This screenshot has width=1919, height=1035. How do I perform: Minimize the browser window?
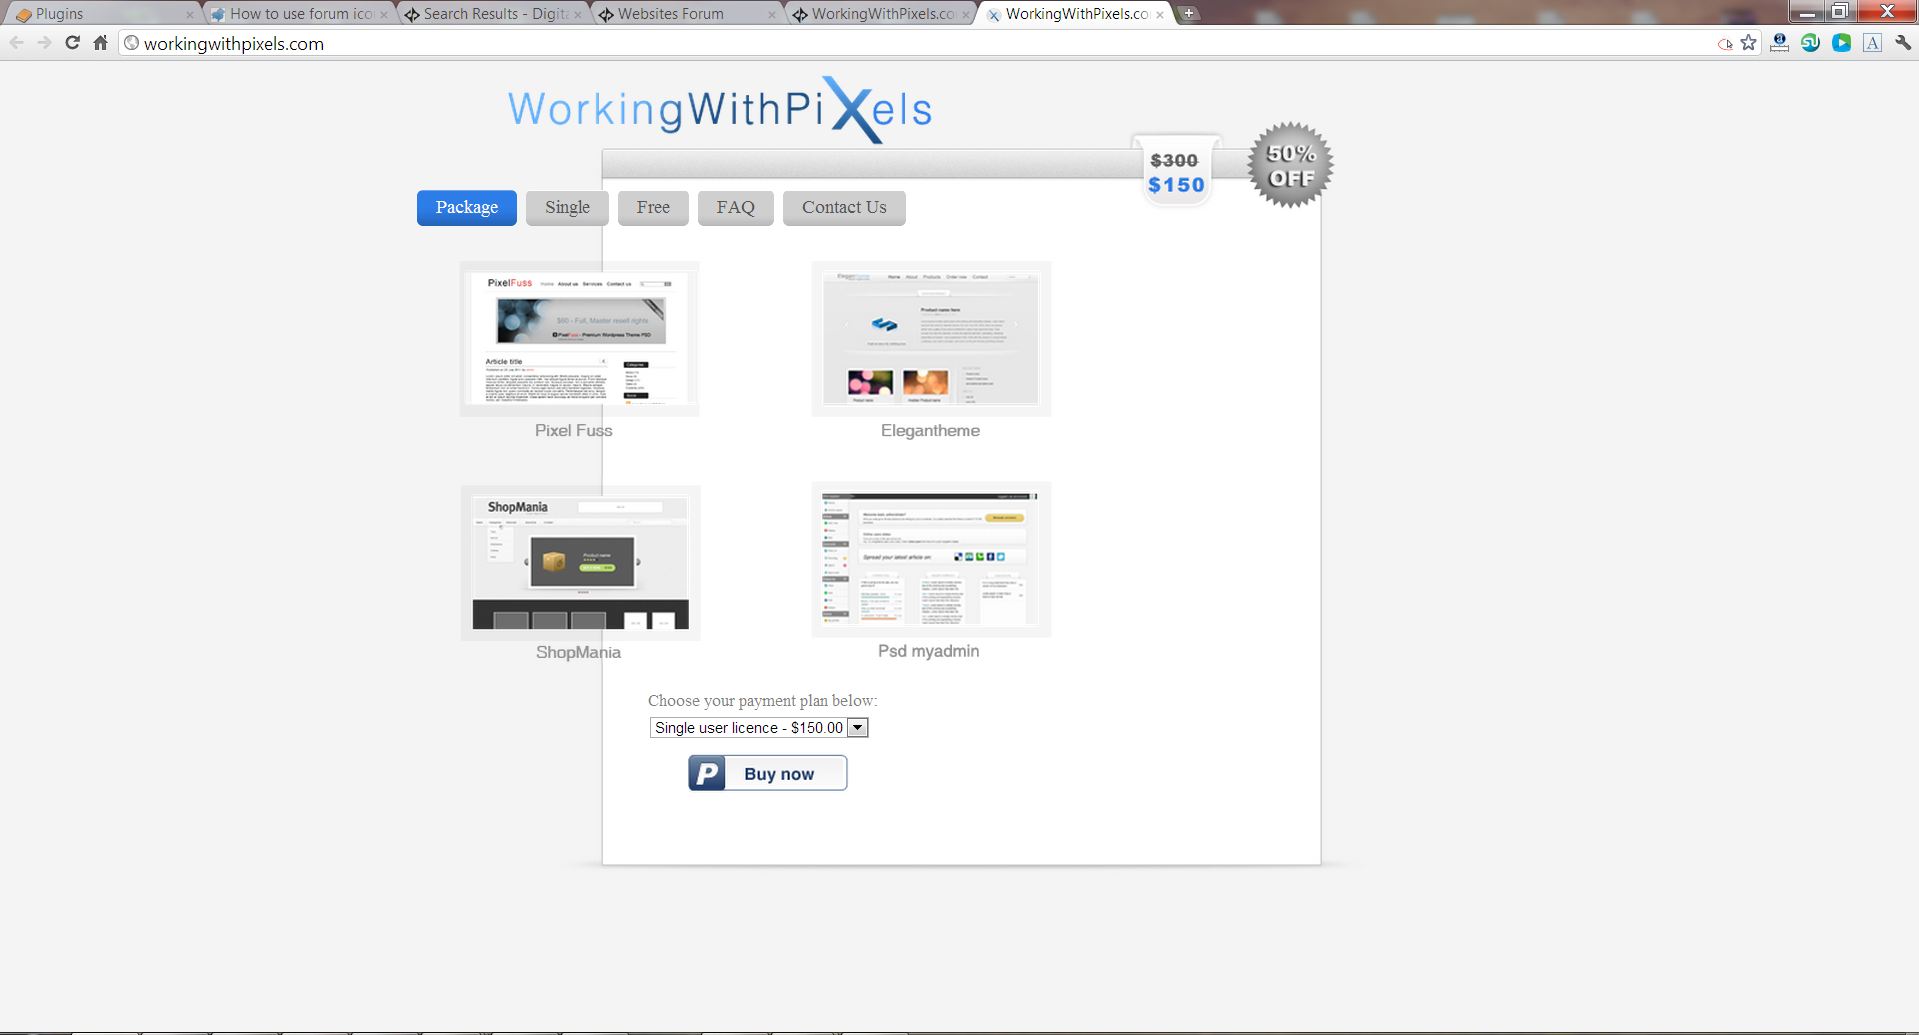(1807, 12)
